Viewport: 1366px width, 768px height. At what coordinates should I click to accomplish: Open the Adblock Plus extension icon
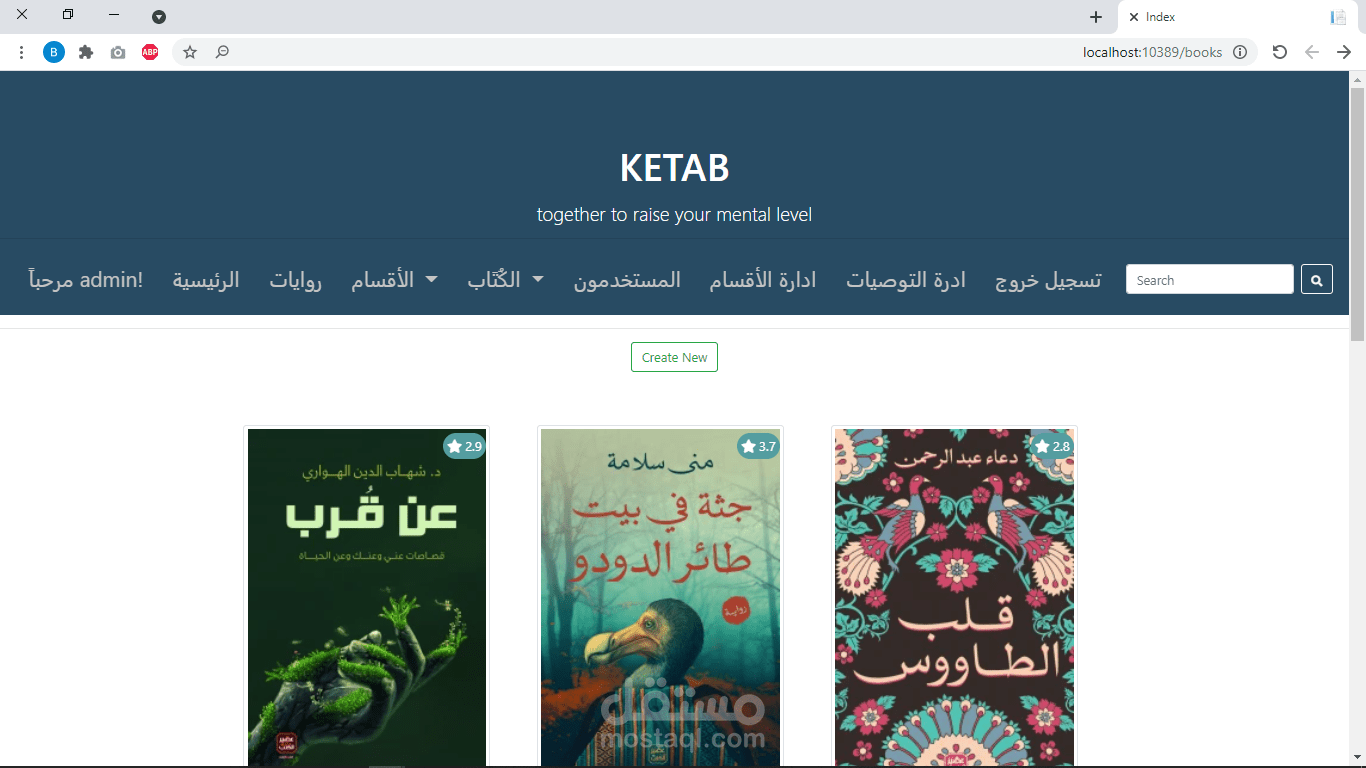tap(150, 52)
